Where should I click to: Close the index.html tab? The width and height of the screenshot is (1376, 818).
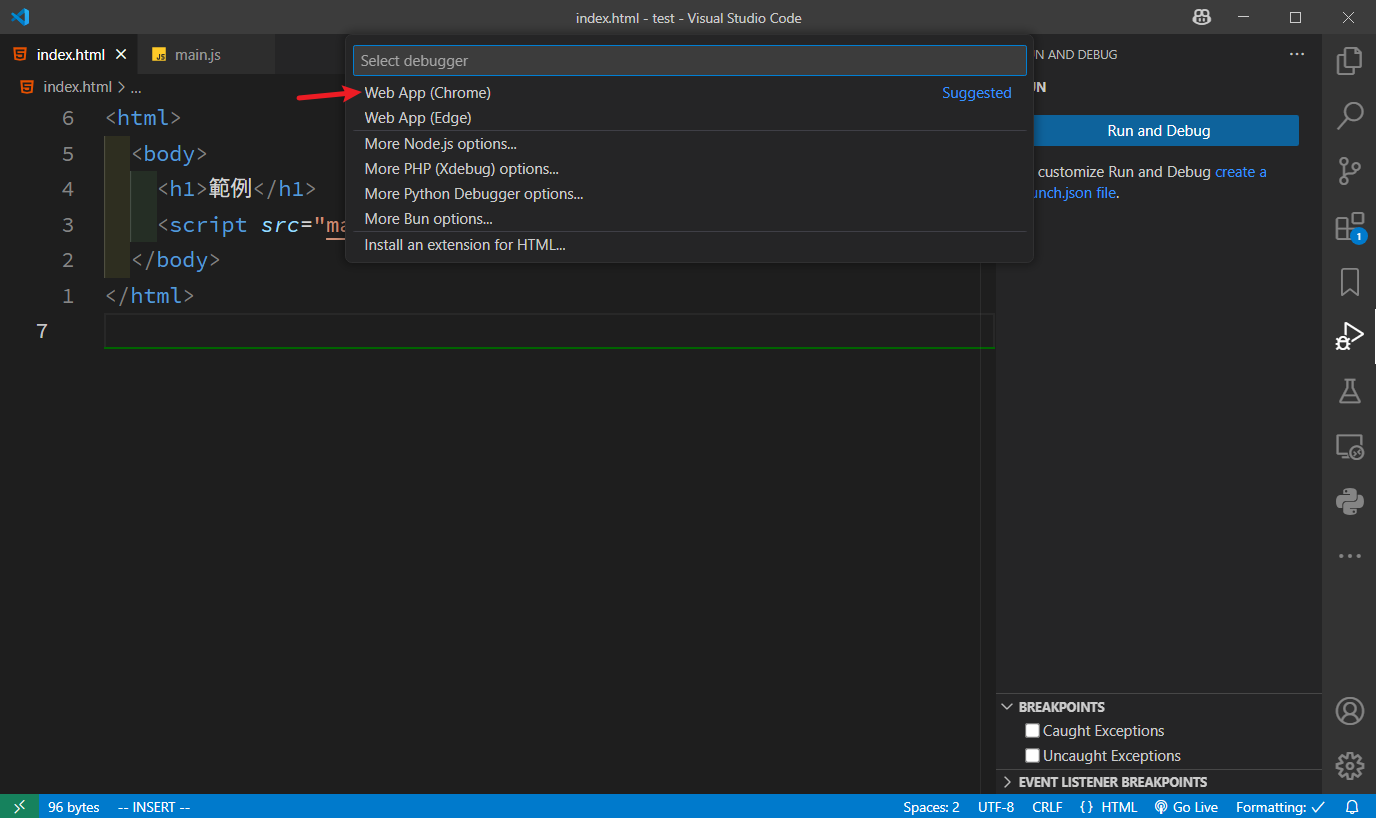tap(122, 55)
